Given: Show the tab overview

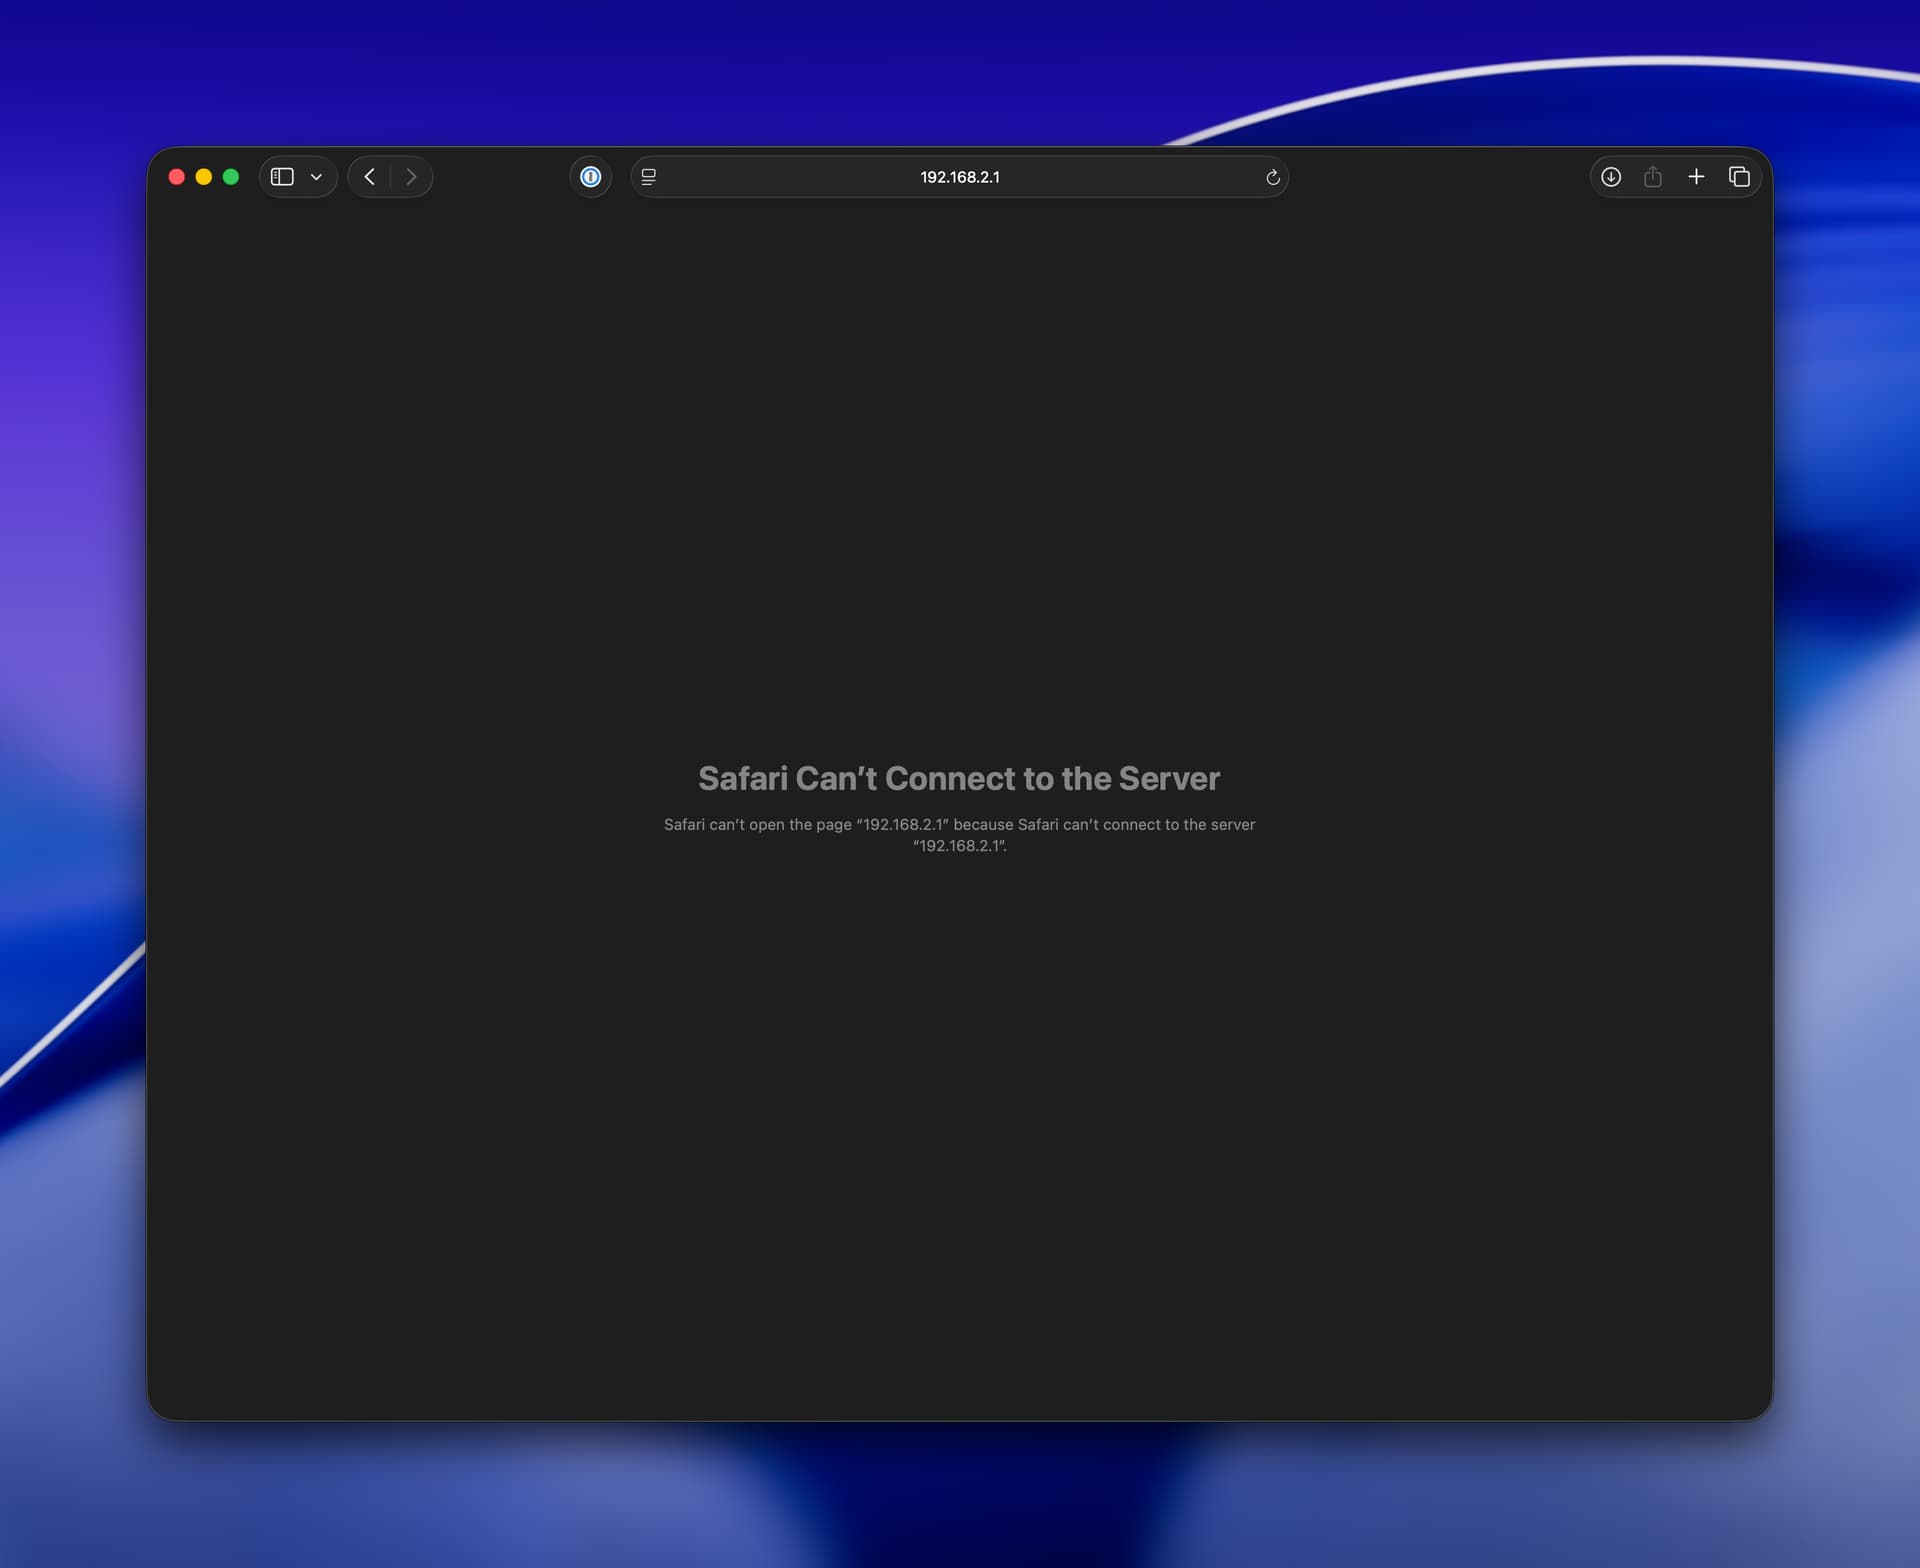Looking at the screenshot, I should tap(1739, 177).
